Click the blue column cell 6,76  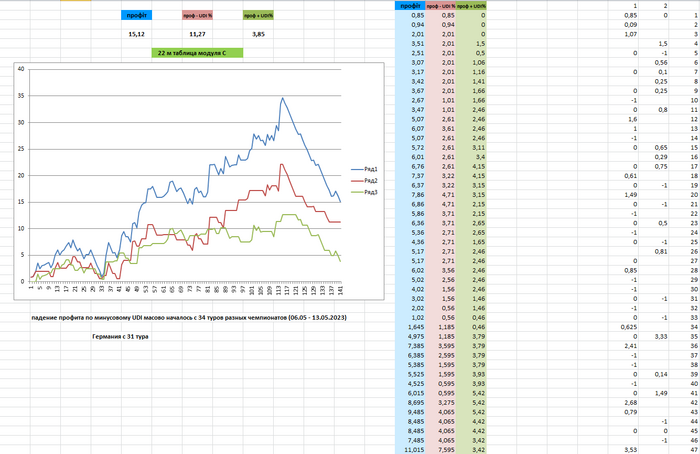click(x=410, y=166)
